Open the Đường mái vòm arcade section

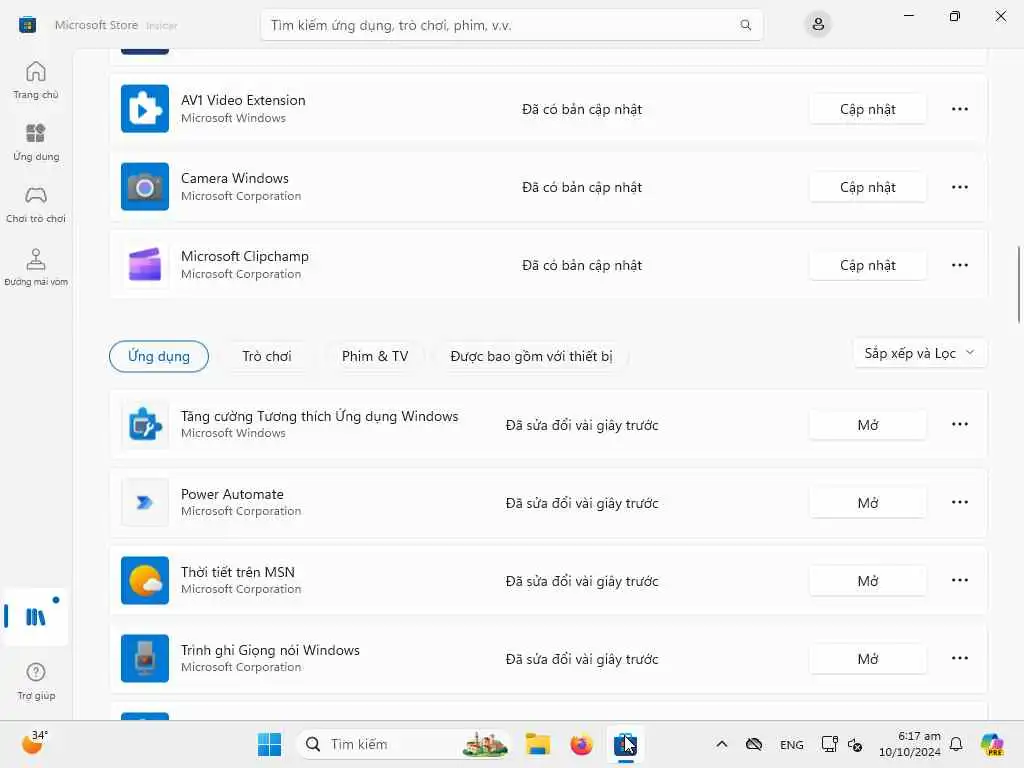[36, 267]
